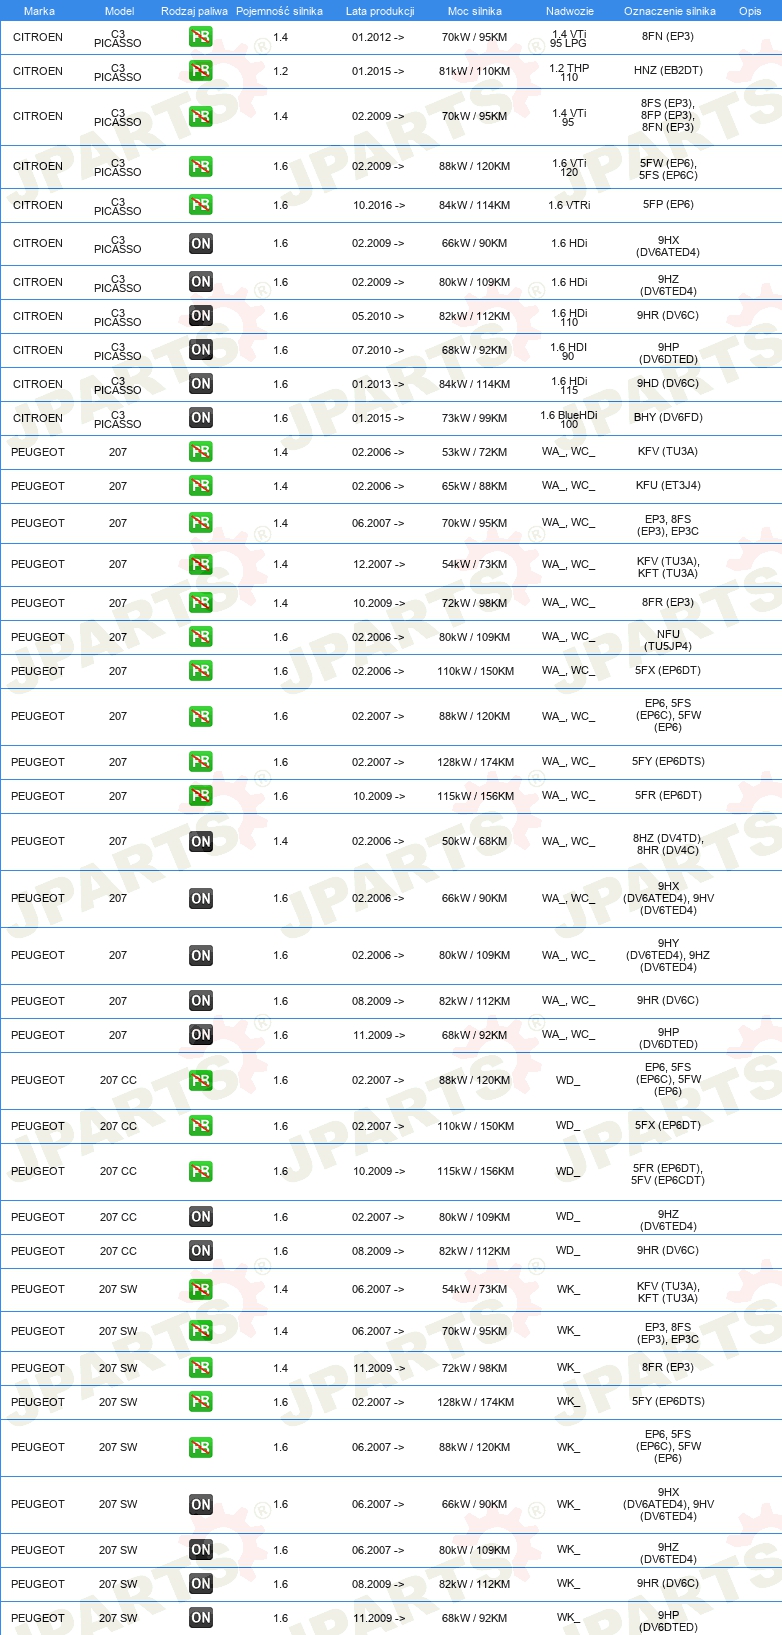
Task: Click the ON icon in the Citroen 07.2010 row
Action: (200, 350)
